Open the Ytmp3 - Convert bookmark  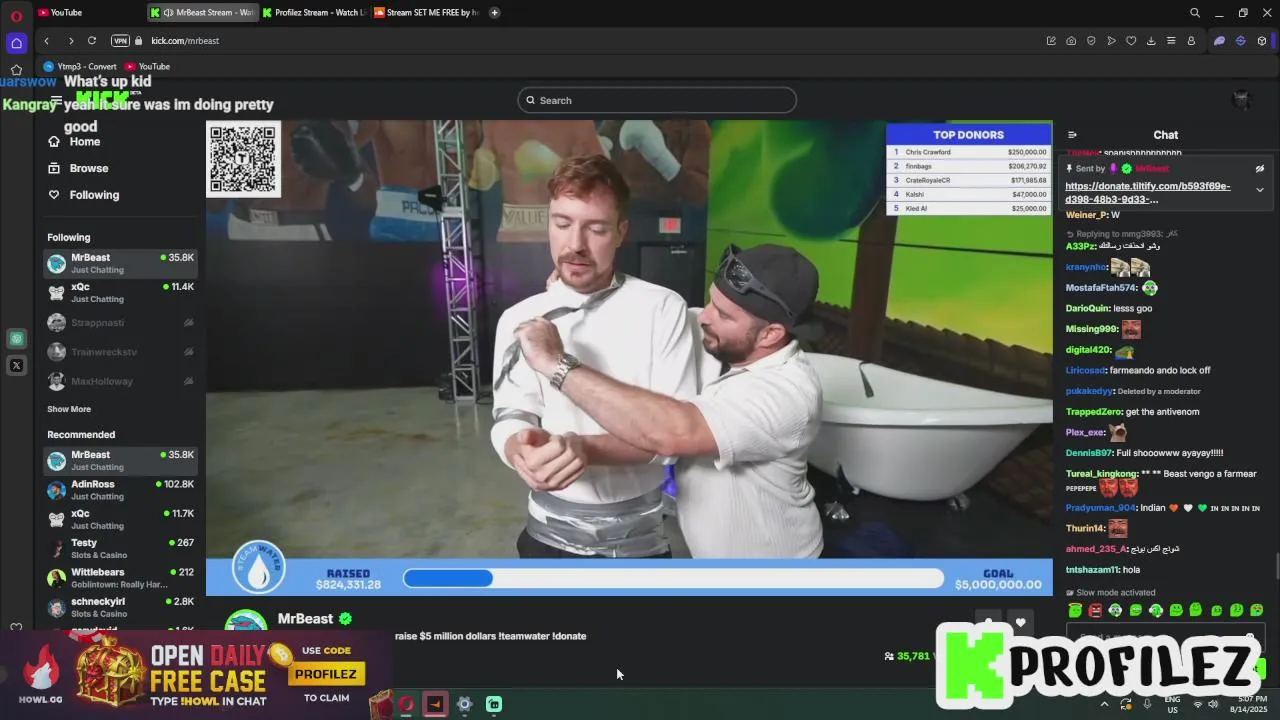point(80,67)
